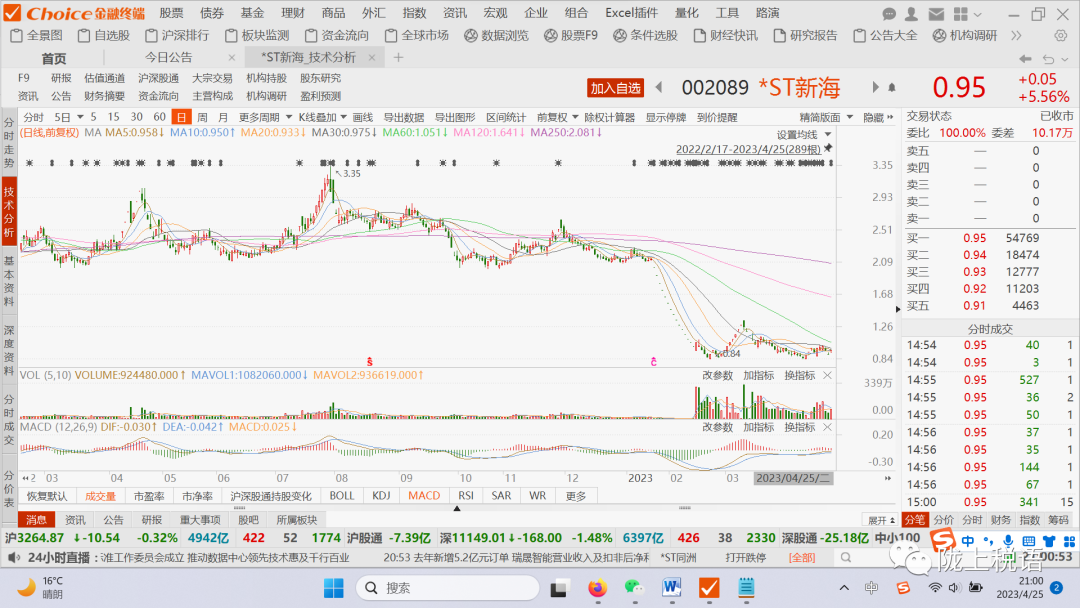Click 换指标 in VOL panel

pos(800,375)
